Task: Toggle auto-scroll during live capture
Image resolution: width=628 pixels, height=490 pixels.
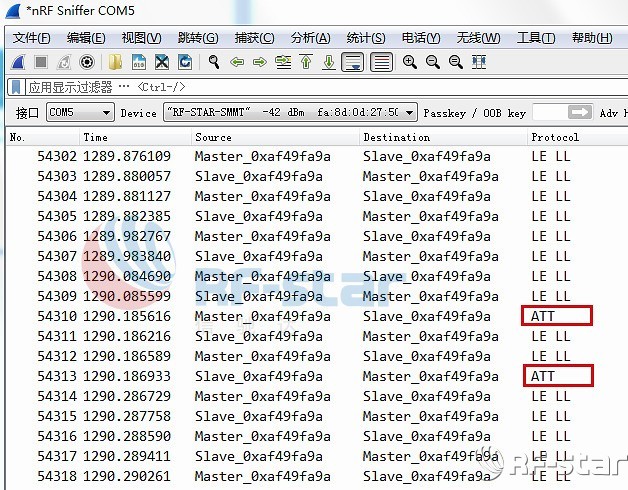Action: (x=352, y=62)
